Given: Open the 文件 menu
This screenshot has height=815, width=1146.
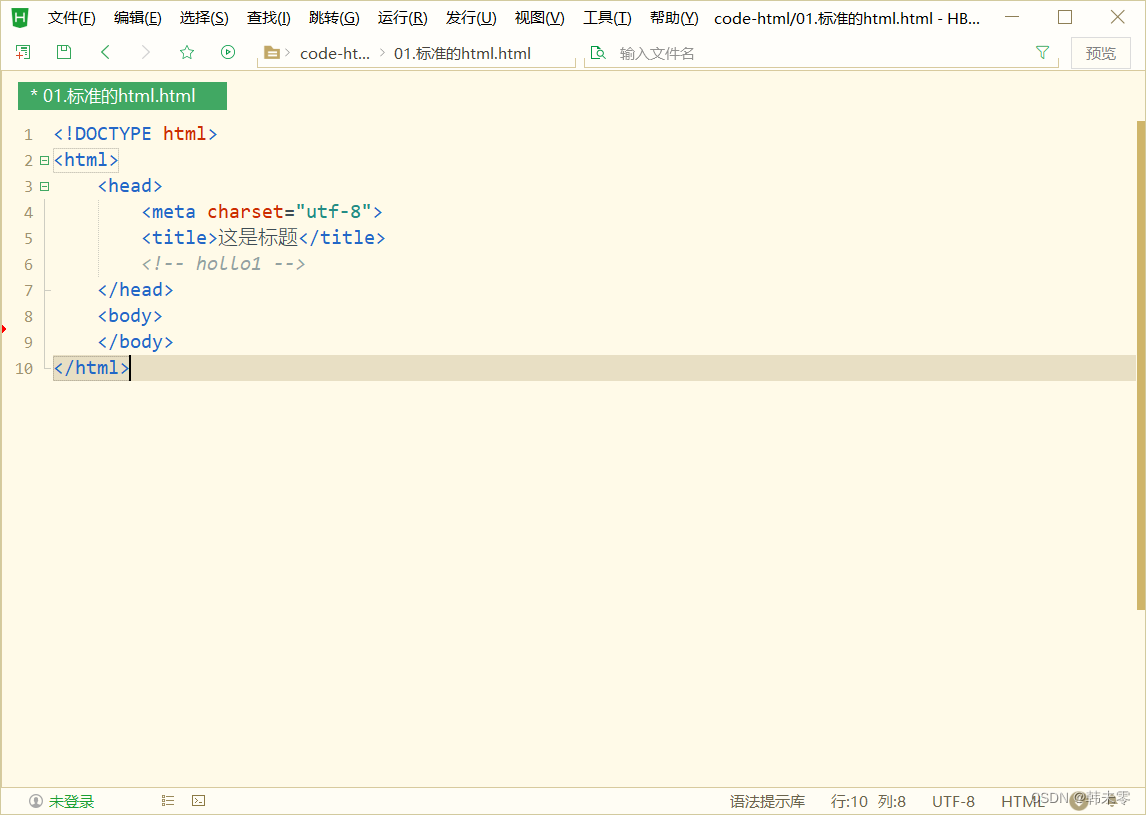Looking at the screenshot, I should point(70,17).
